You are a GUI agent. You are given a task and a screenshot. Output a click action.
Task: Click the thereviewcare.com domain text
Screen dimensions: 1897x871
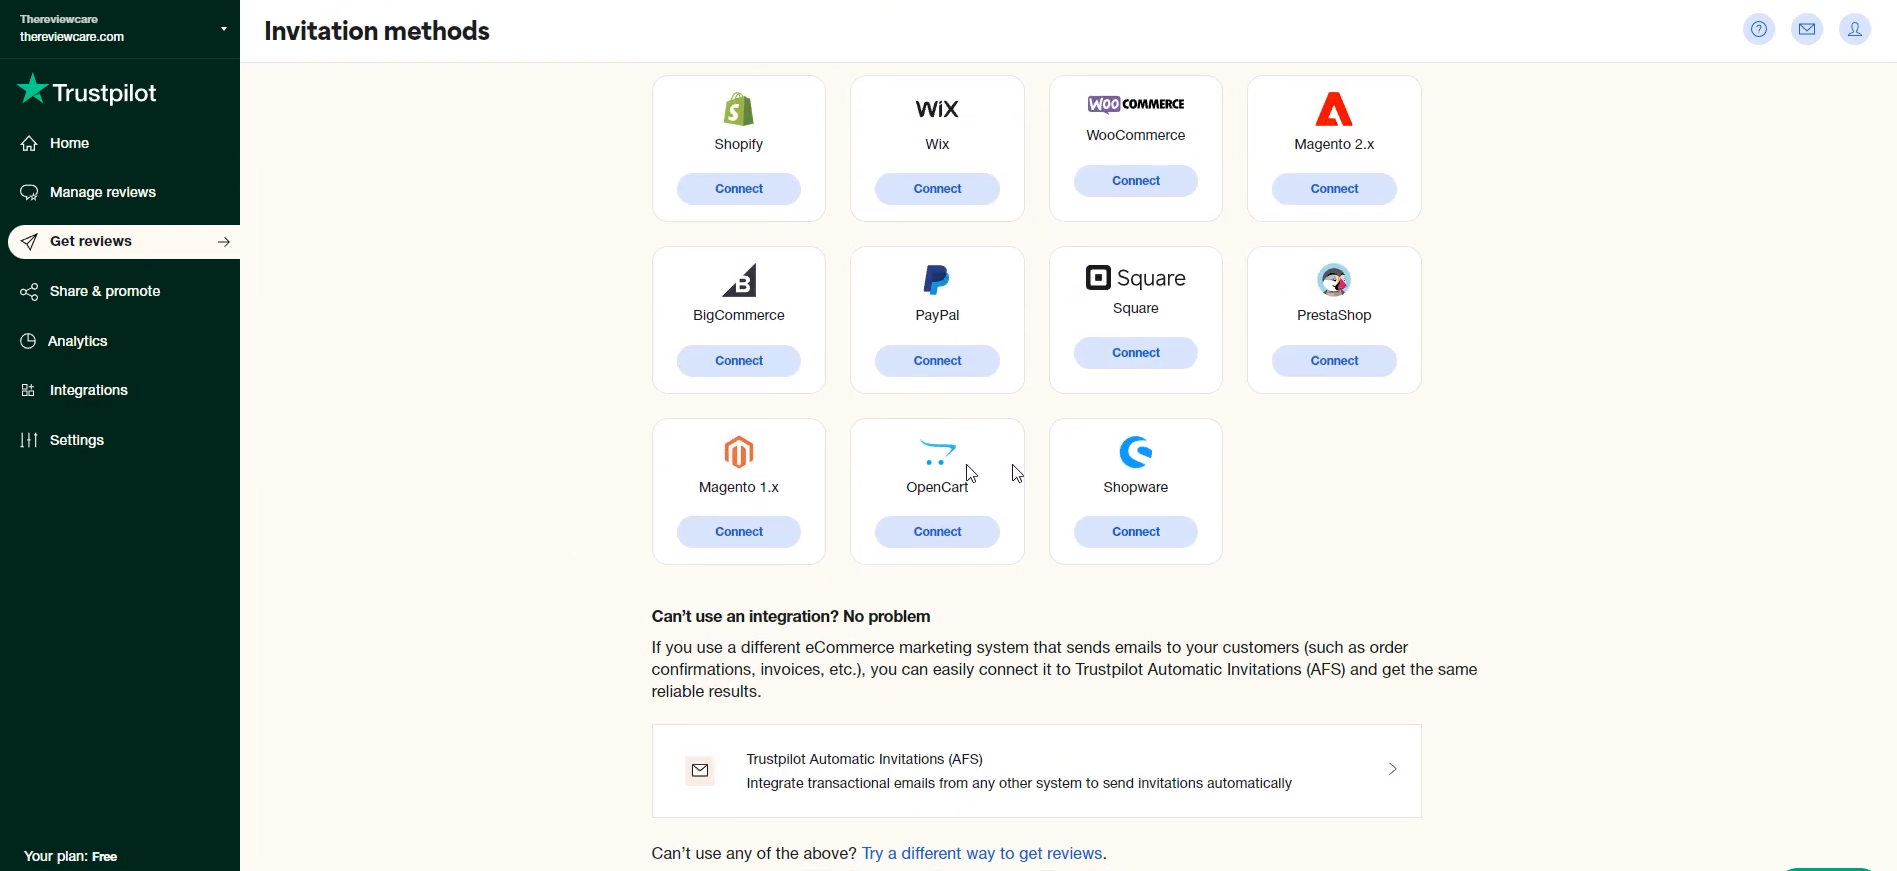[72, 37]
